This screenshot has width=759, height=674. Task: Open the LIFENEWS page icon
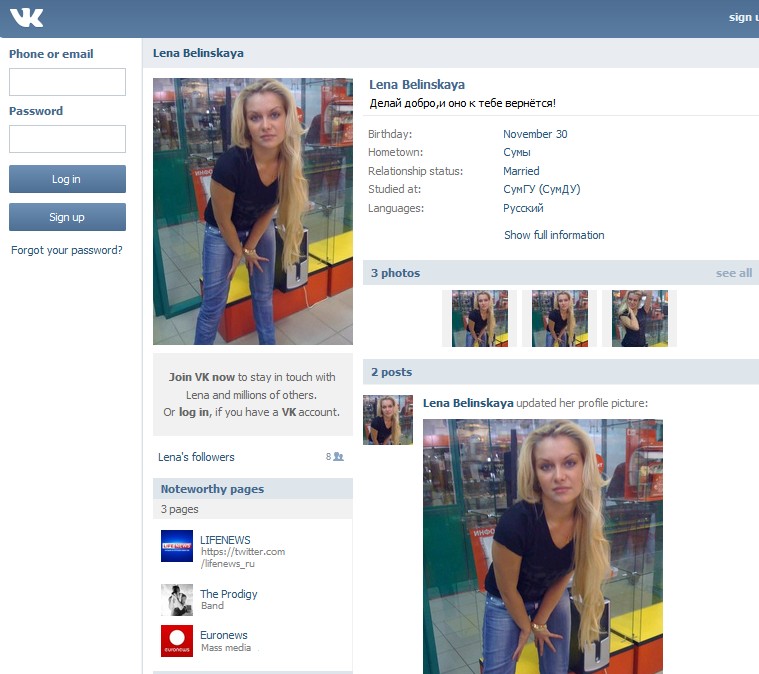click(x=176, y=546)
